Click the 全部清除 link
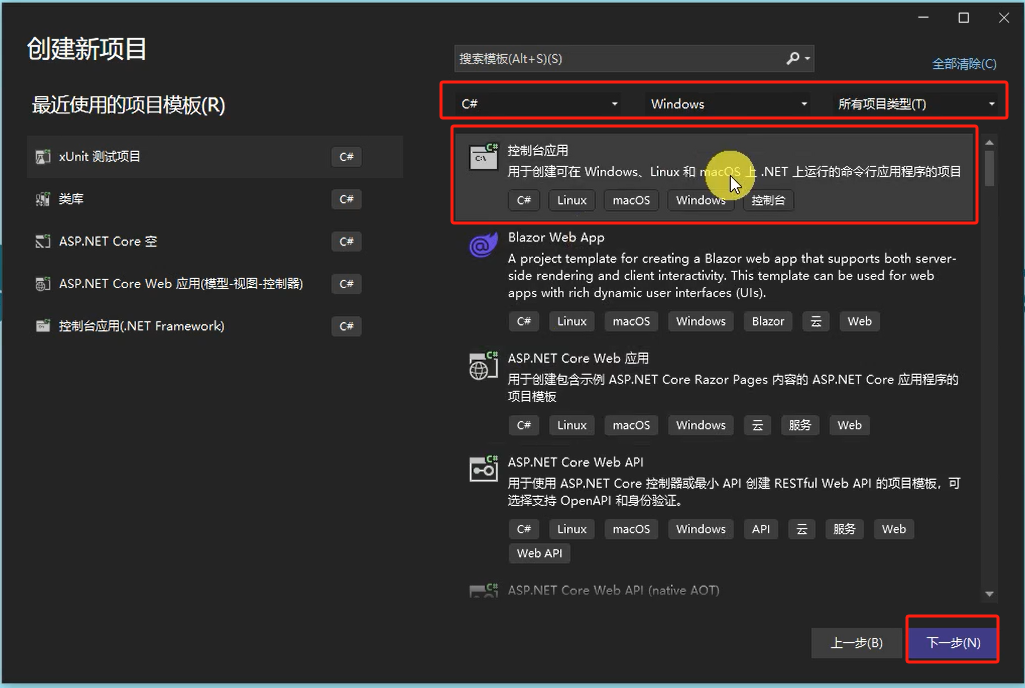Viewport: 1025px width, 688px height. click(964, 63)
